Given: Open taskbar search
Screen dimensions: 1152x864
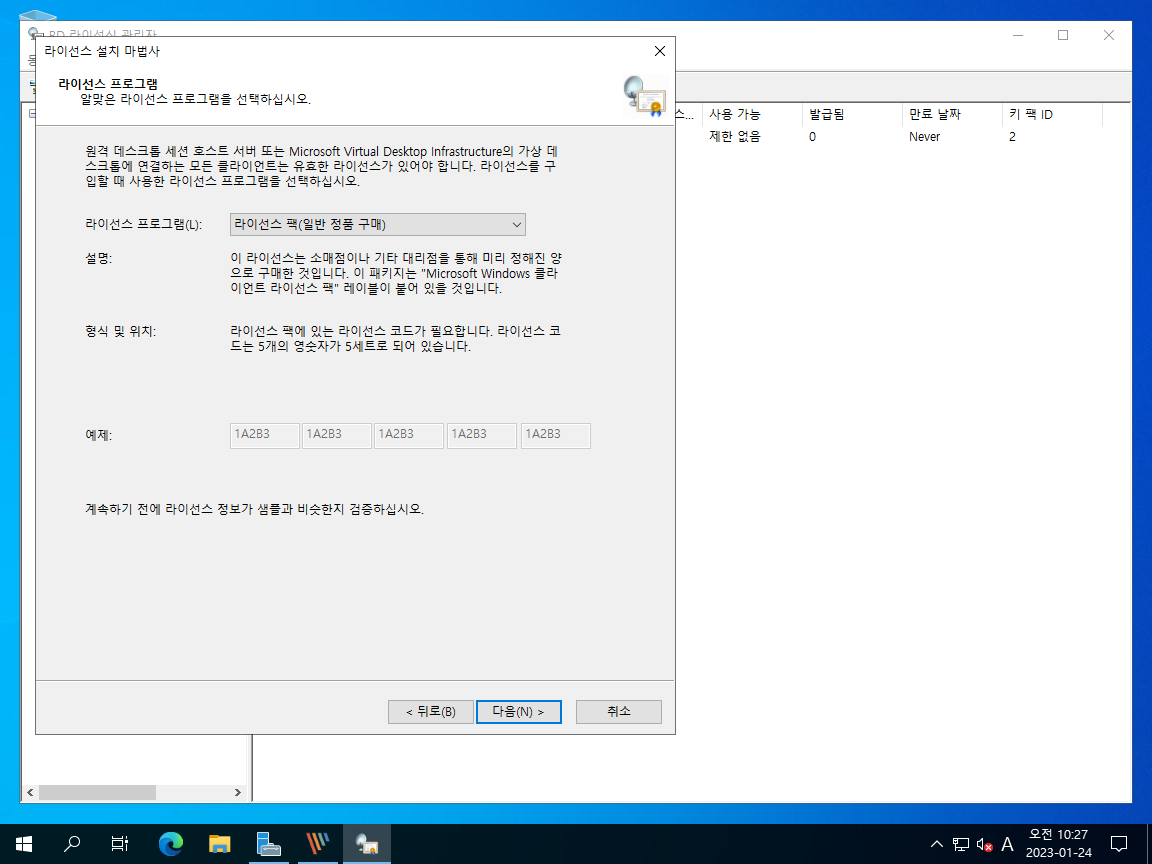Looking at the screenshot, I should click(72, 843).
